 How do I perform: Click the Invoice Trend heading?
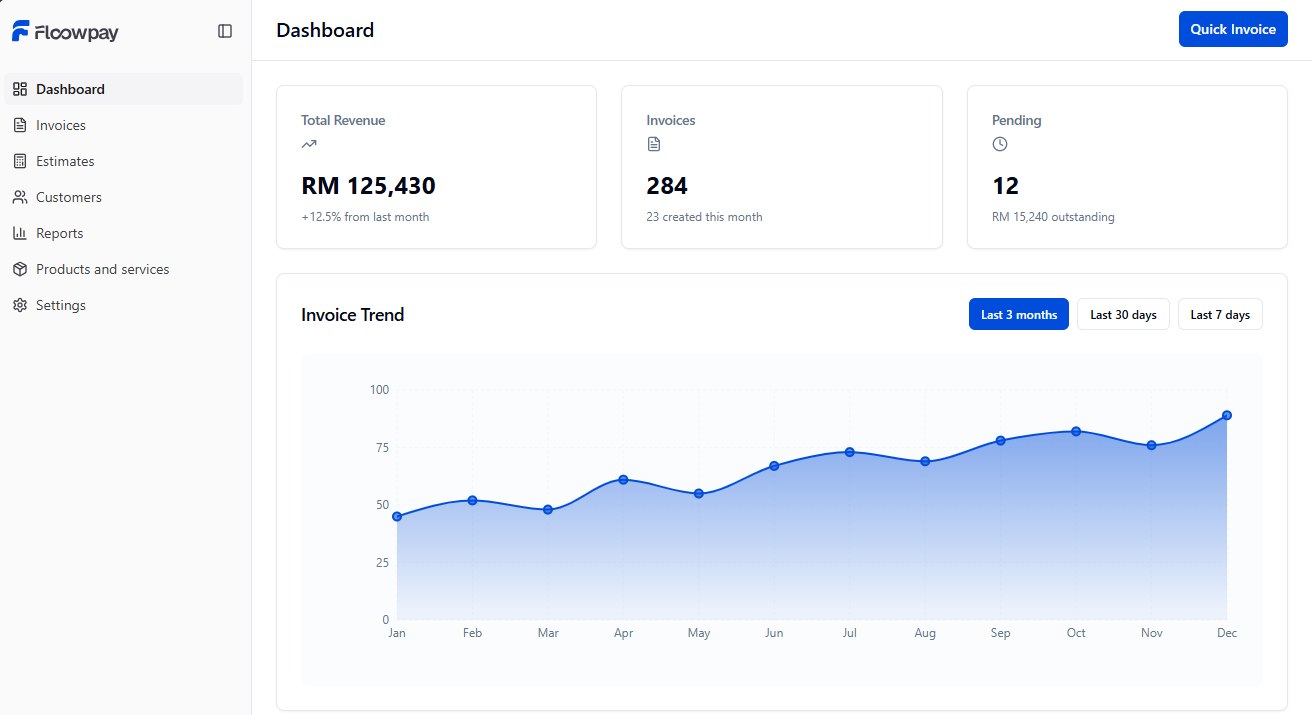click(353, 315)
